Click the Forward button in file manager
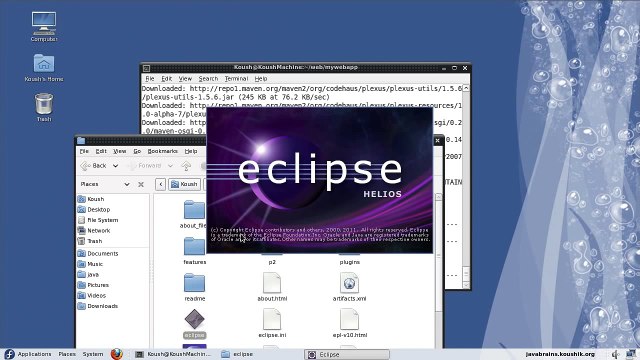Image resolution: width=640 pixels, height=360 pixels. (145, 166)
